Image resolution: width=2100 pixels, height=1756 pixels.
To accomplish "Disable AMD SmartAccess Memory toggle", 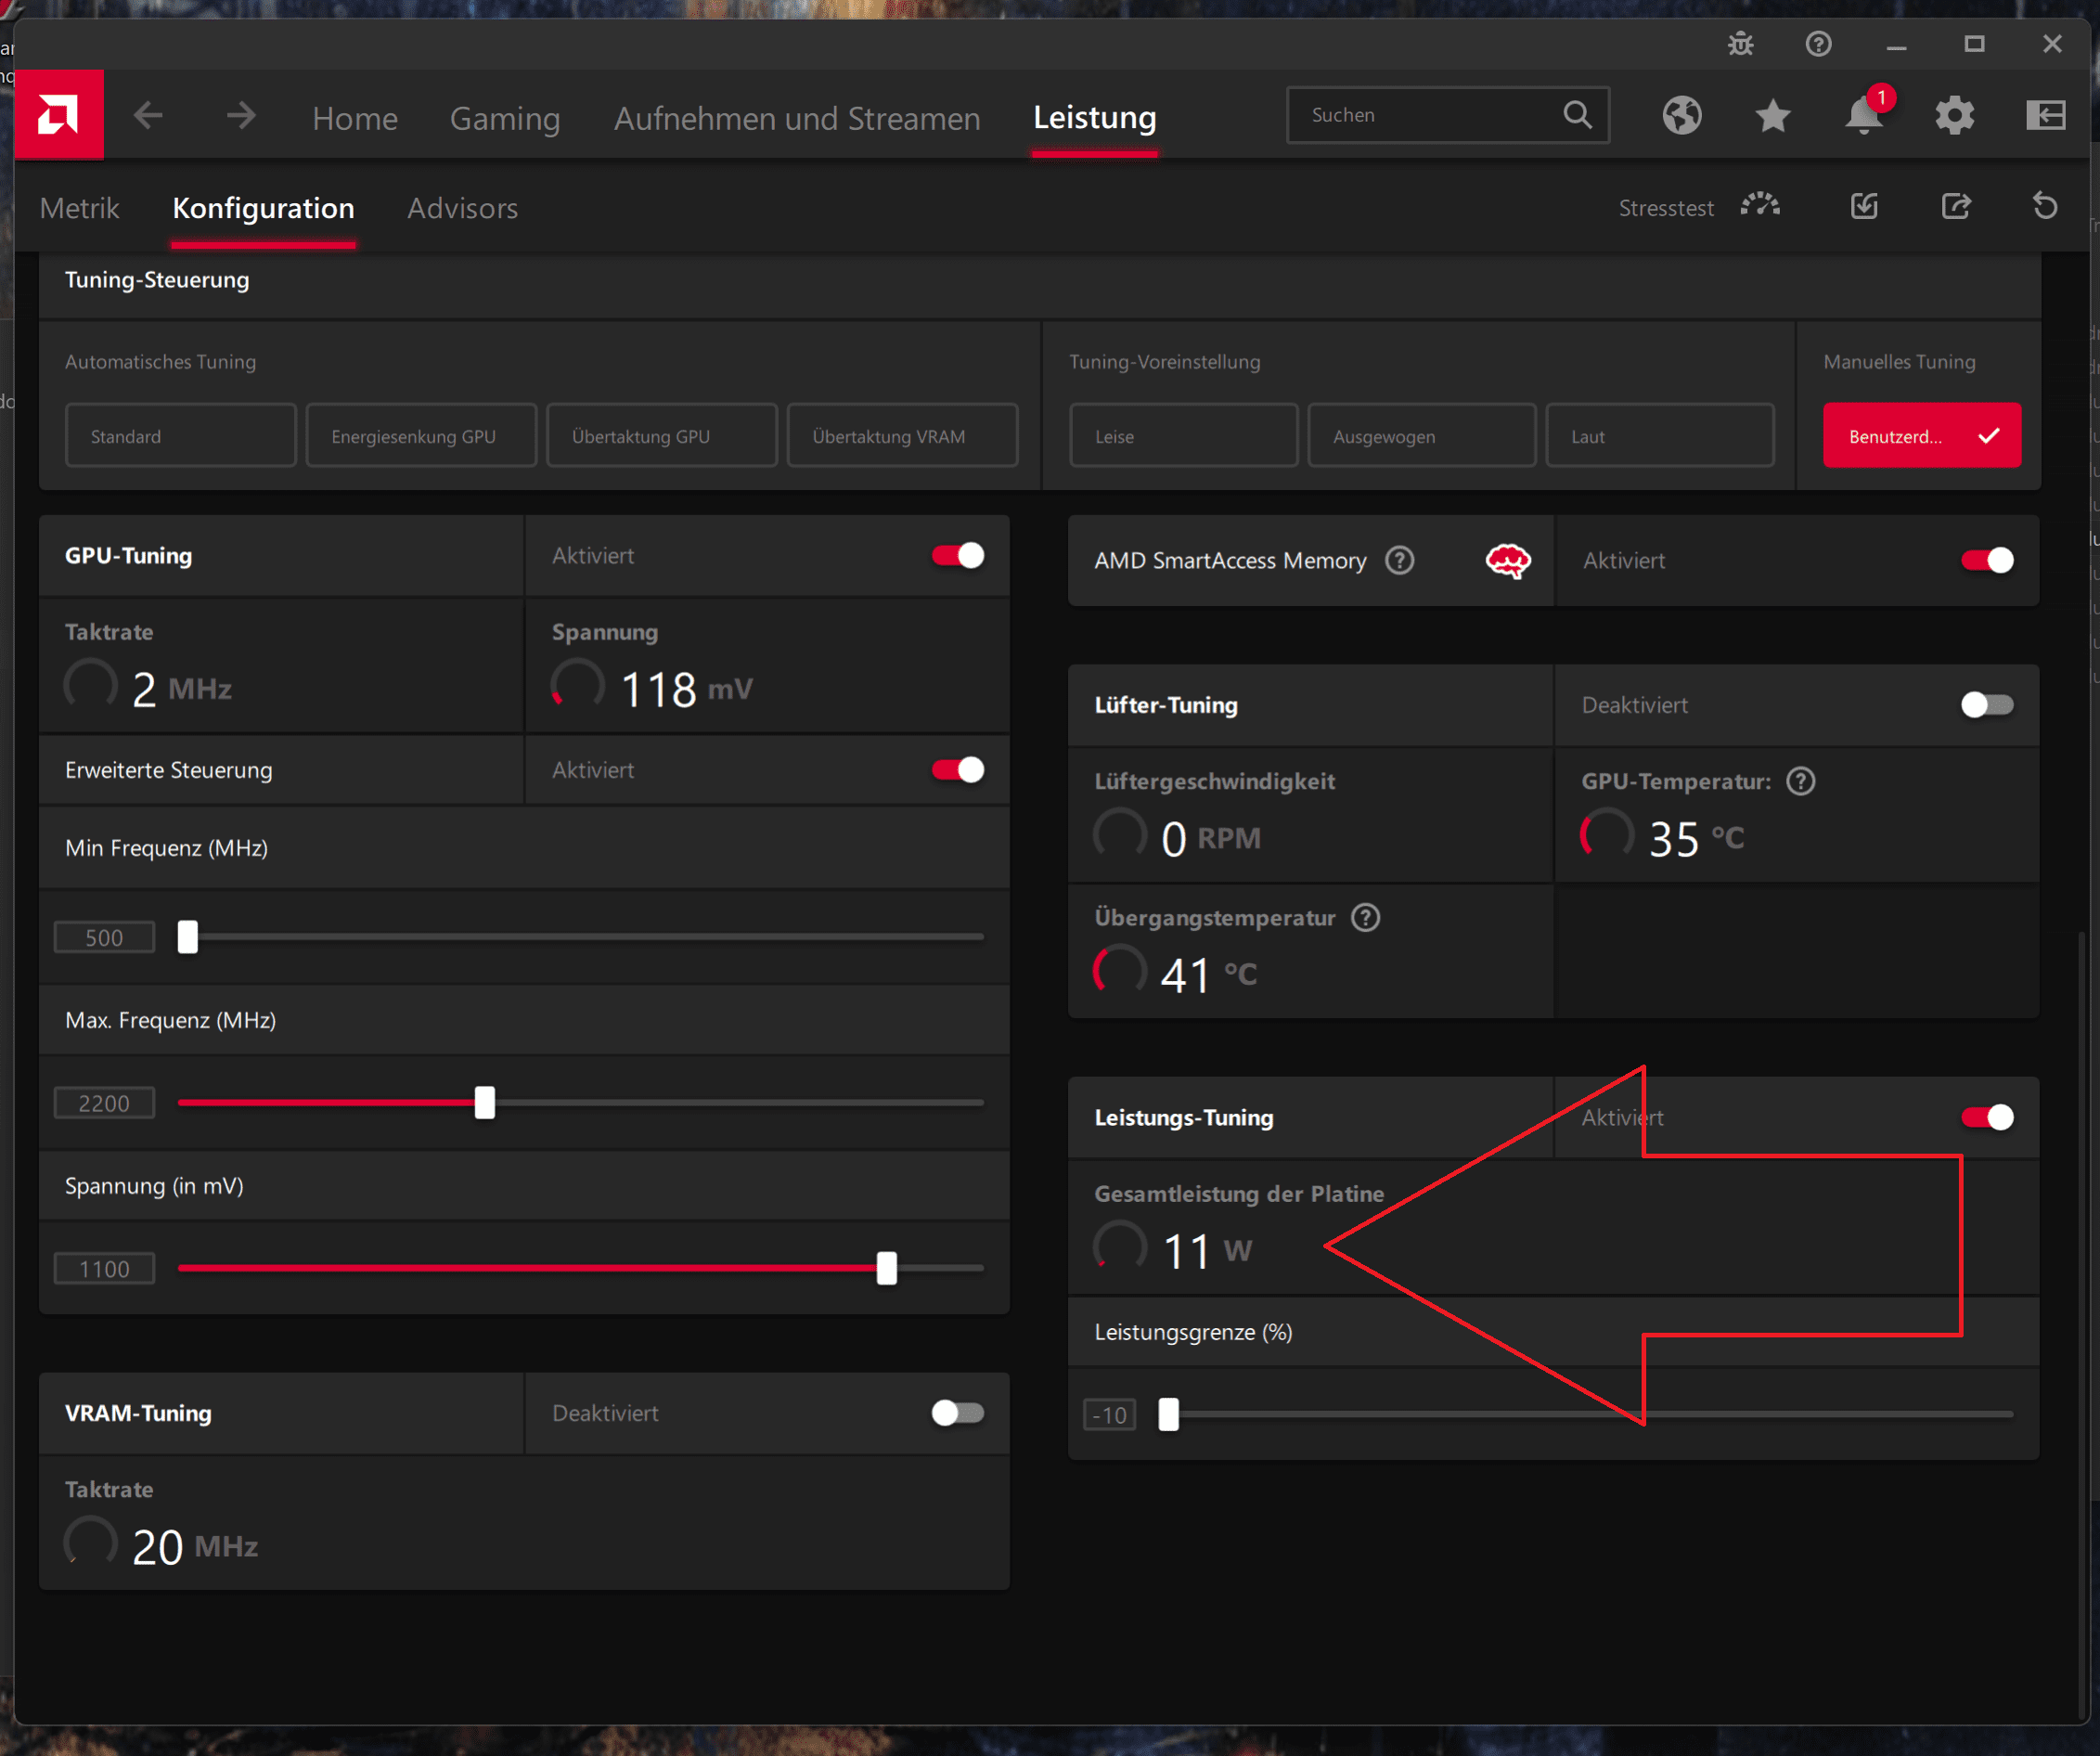I will [x=1987, y=561].
